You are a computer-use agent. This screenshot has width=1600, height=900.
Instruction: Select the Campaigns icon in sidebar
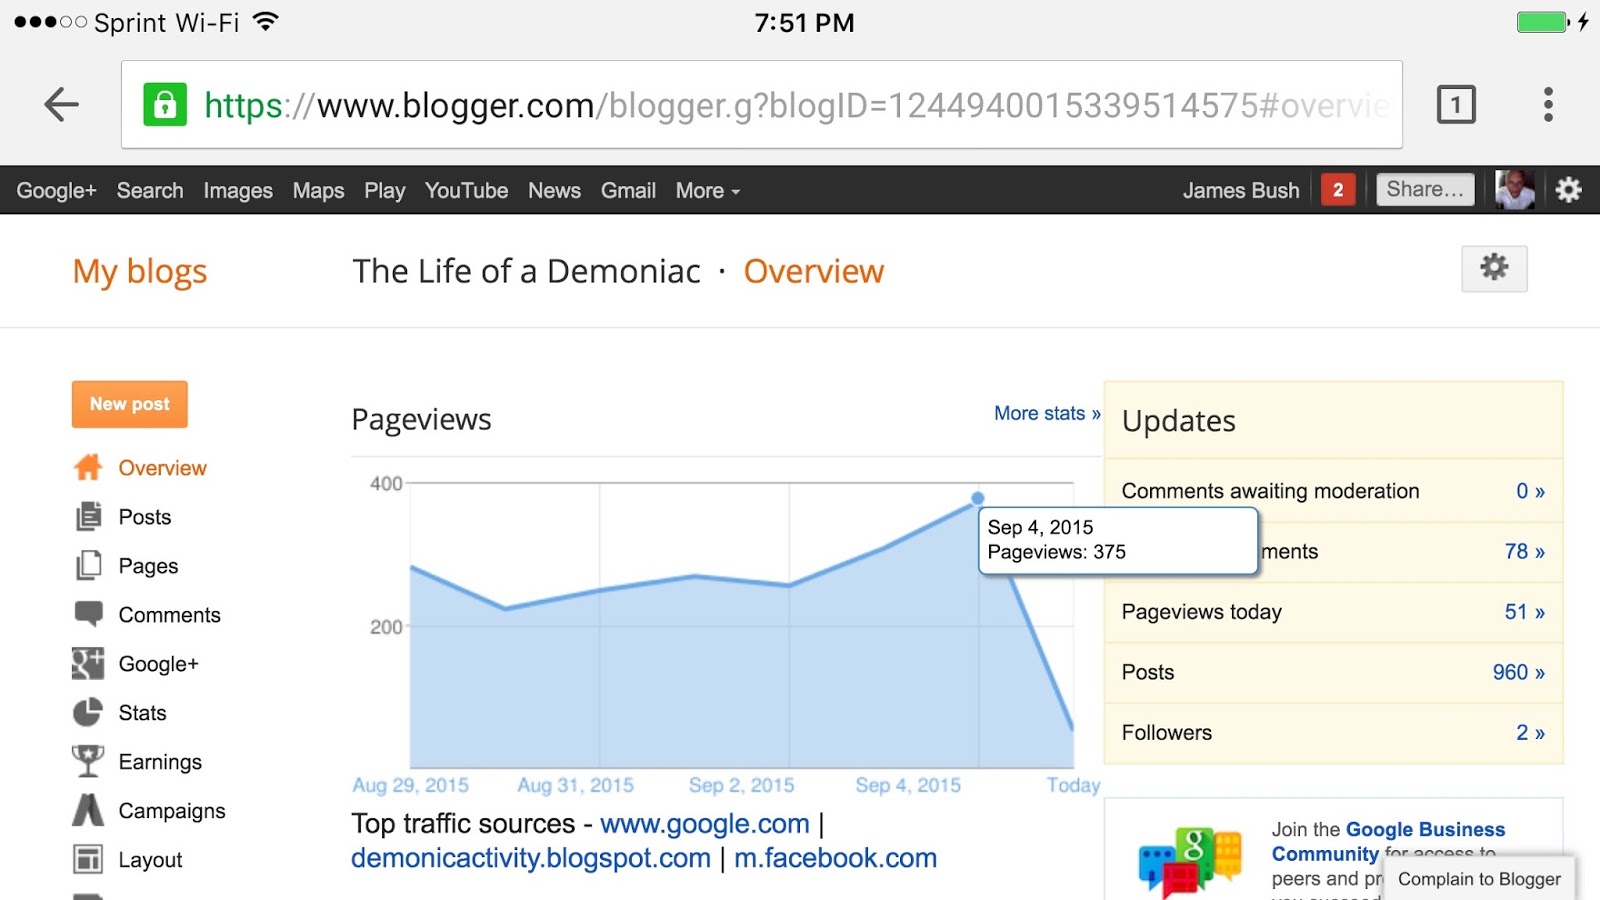coord(88,810)
